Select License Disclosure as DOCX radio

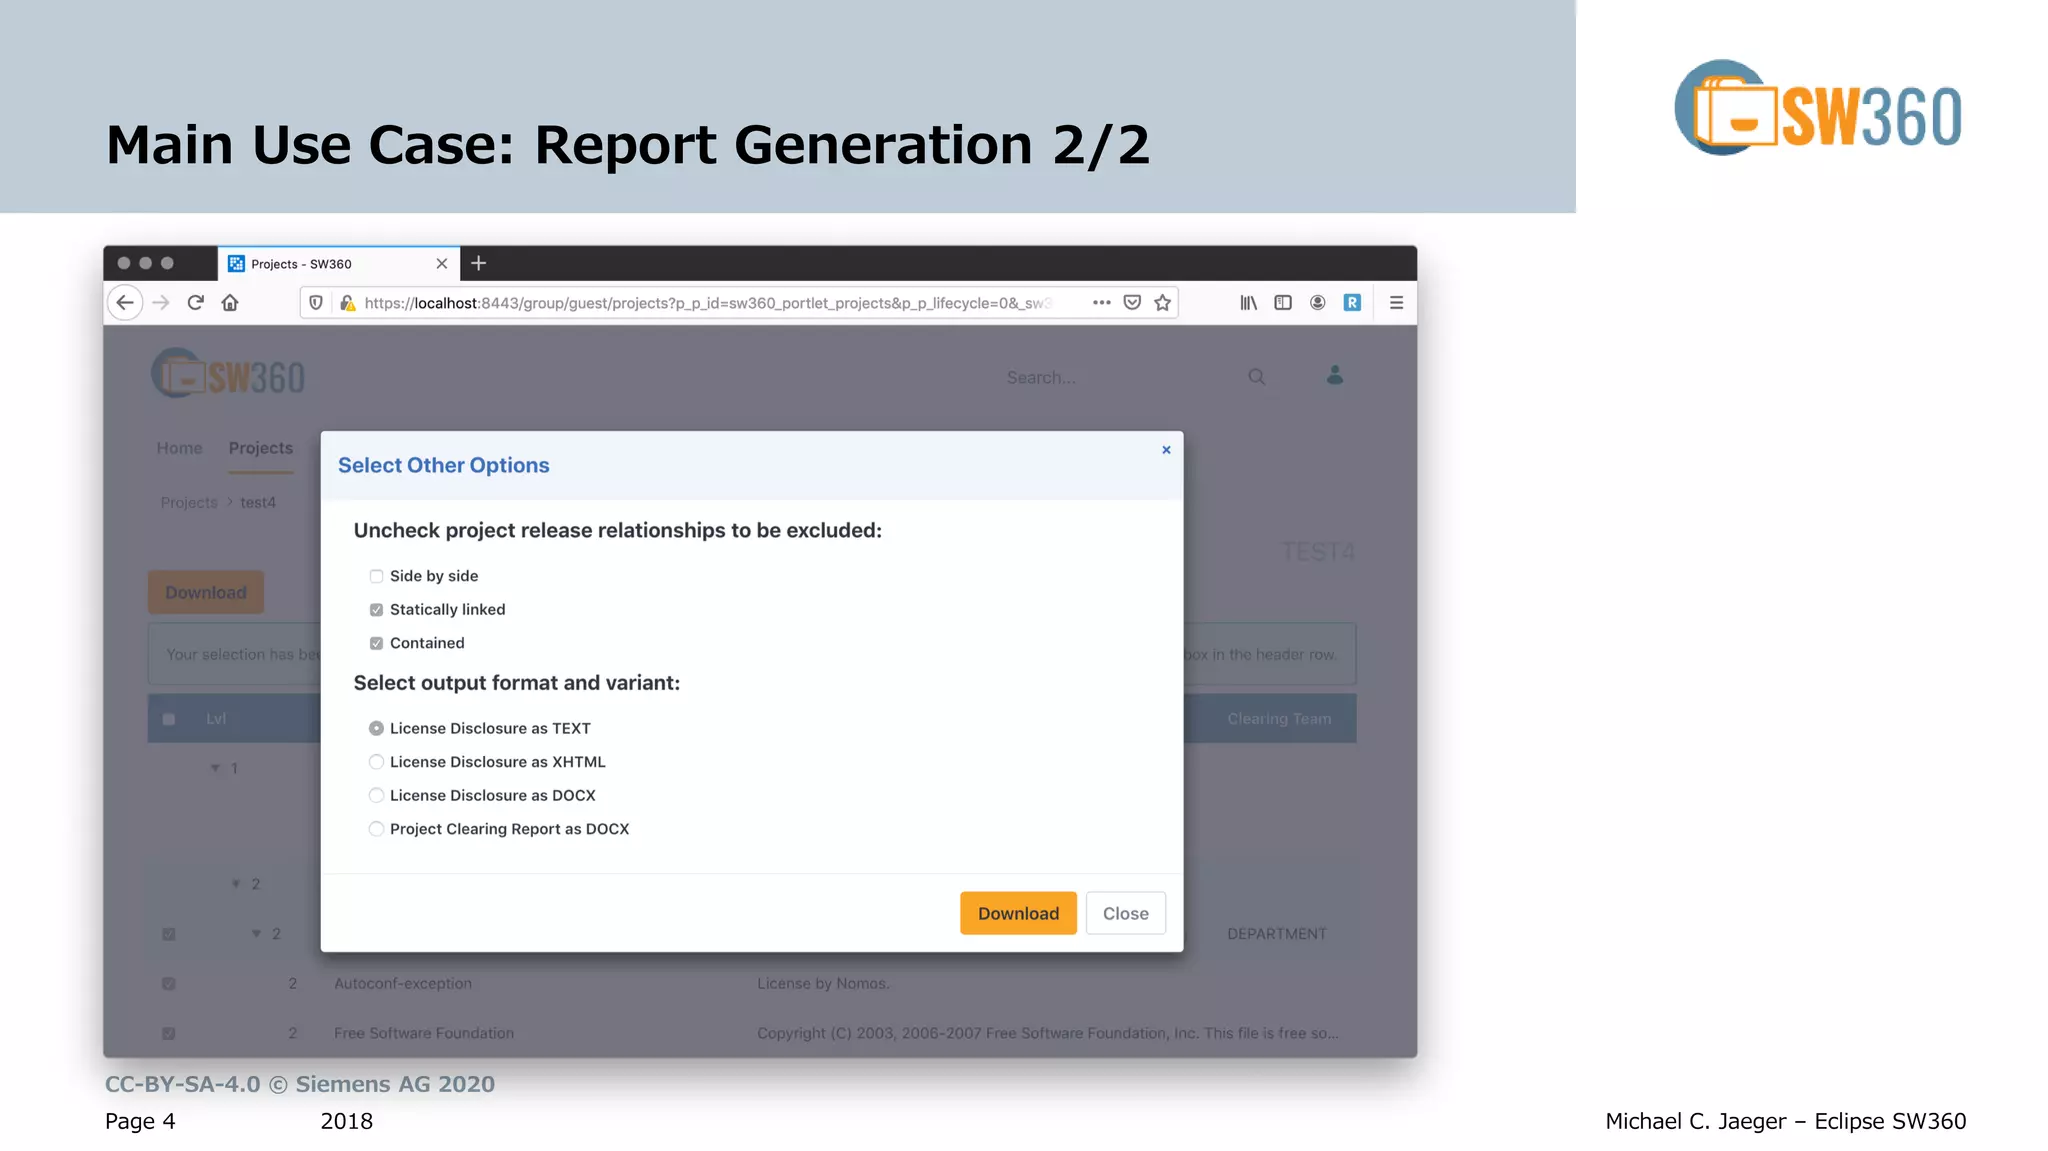(376, 795)
